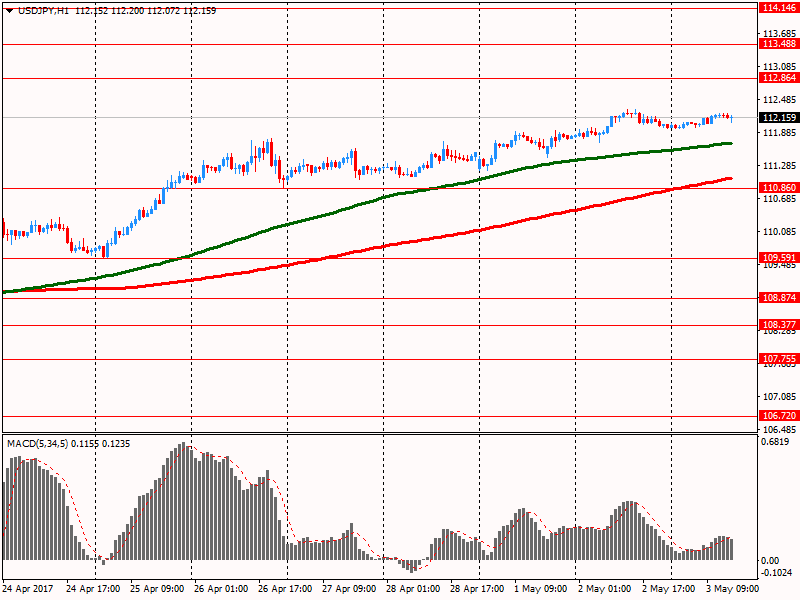Image resolution: width=800 pixels, height=600 pixels.
Task: Select the 3 May 09:00 time axis label
Action: pos(732,589)
